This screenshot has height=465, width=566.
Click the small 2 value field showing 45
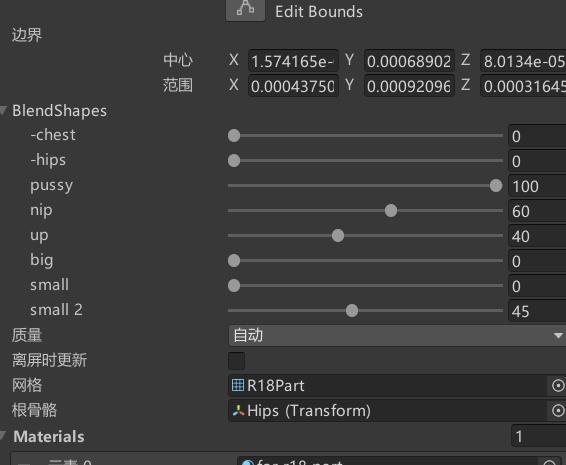point(537,310)
